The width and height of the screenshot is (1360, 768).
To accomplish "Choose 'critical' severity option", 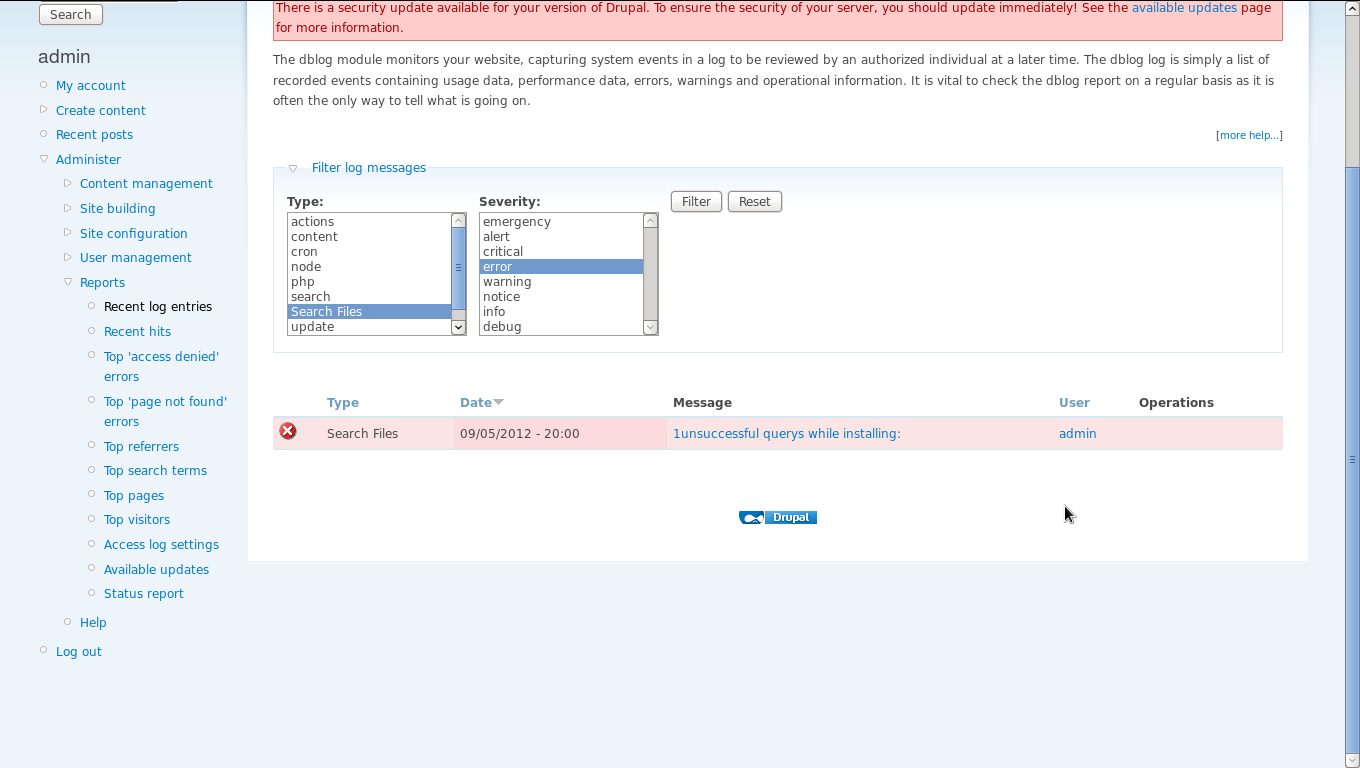I will (503, 252).
